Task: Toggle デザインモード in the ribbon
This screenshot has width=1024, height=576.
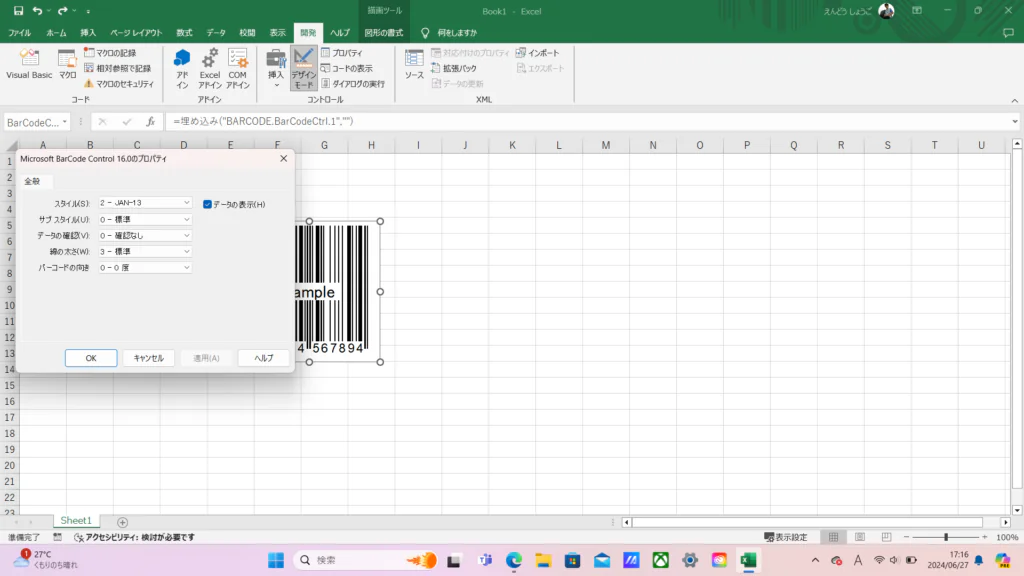Action: point(304,68)
